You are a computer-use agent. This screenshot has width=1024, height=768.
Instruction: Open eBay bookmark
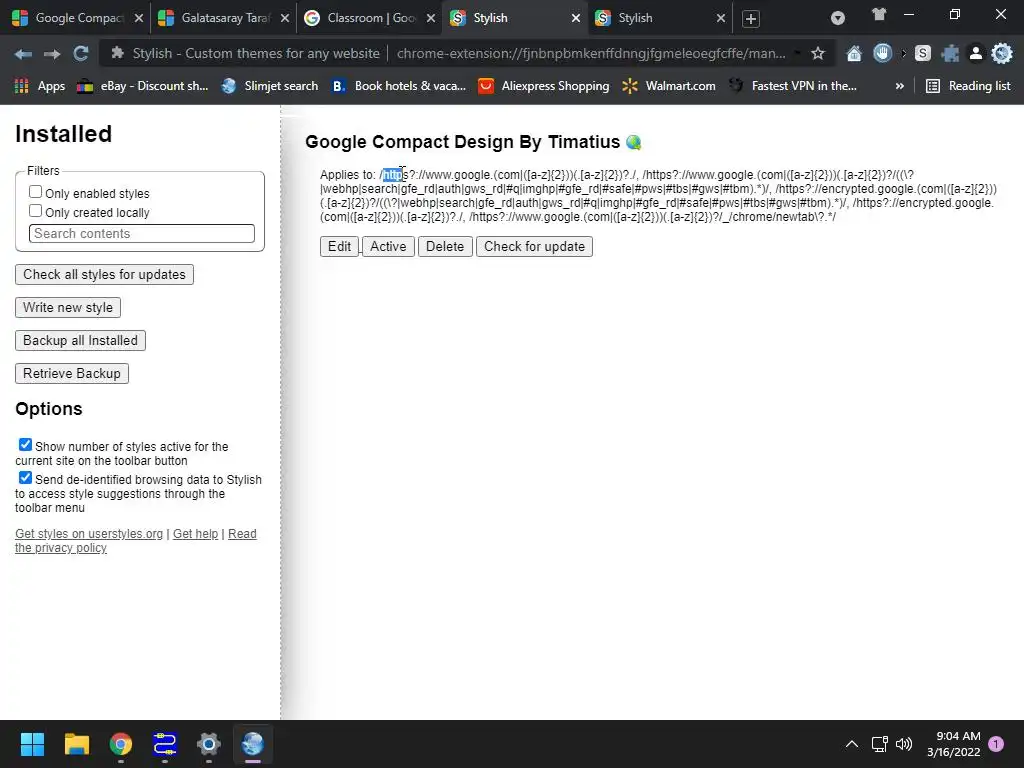click(143, 86)
